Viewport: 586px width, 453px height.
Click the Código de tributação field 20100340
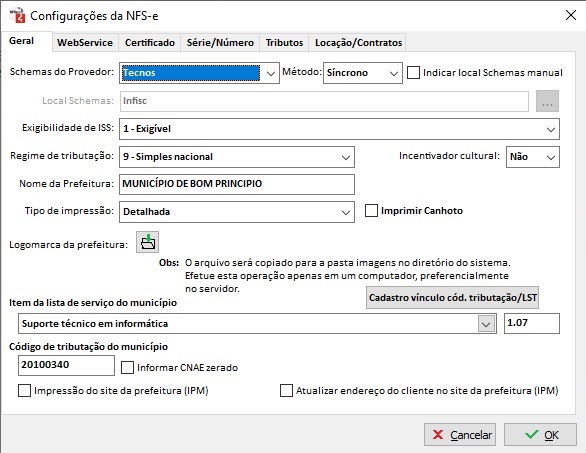(x=66, y=365)
